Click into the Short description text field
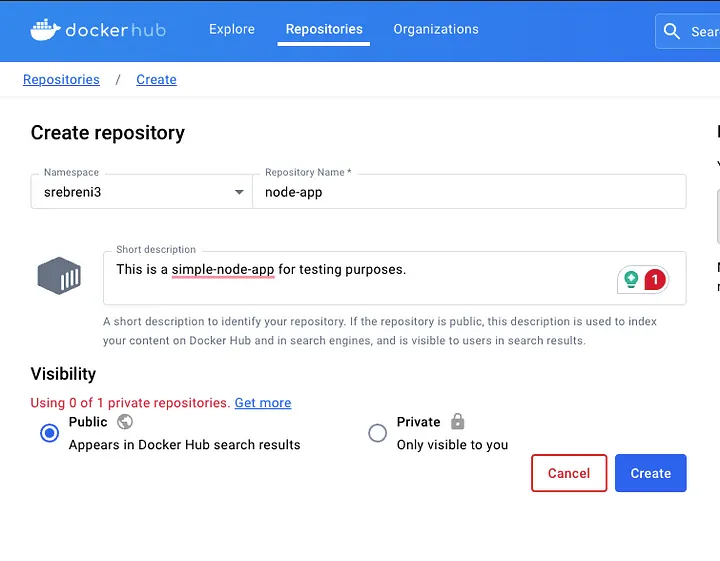720x561 pixels. tap(360, 270)
